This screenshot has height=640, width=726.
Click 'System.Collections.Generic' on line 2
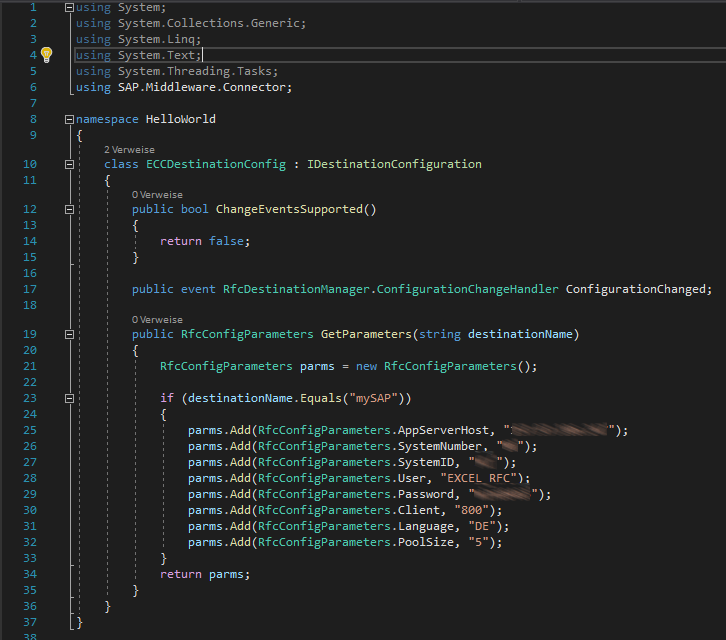click(x=208, y=23)
